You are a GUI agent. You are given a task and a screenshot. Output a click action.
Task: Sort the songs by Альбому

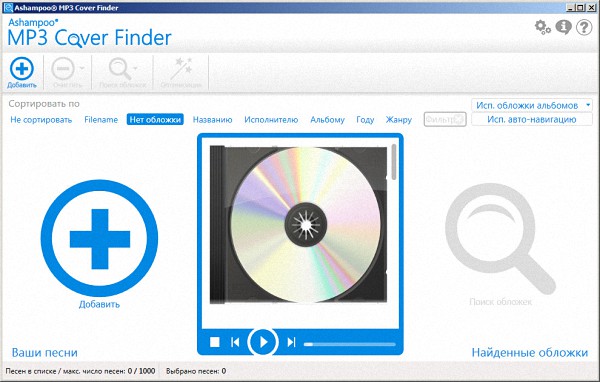(x=327, y=120)
